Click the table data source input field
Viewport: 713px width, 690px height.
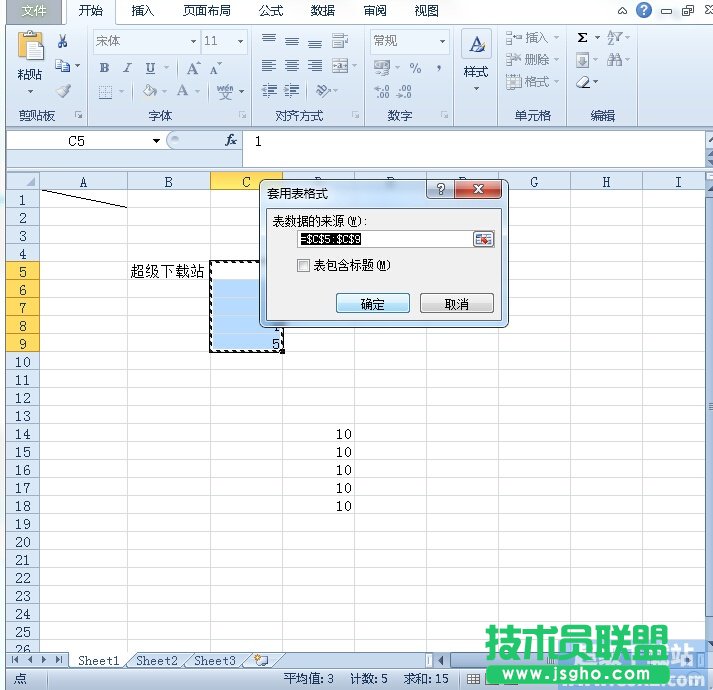384,239
